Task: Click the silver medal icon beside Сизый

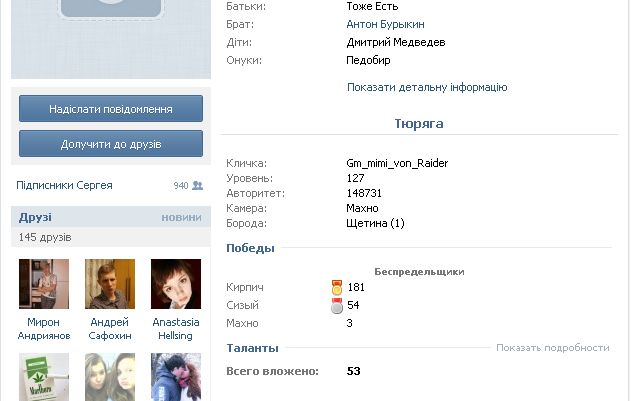Action: pos(337,305)
